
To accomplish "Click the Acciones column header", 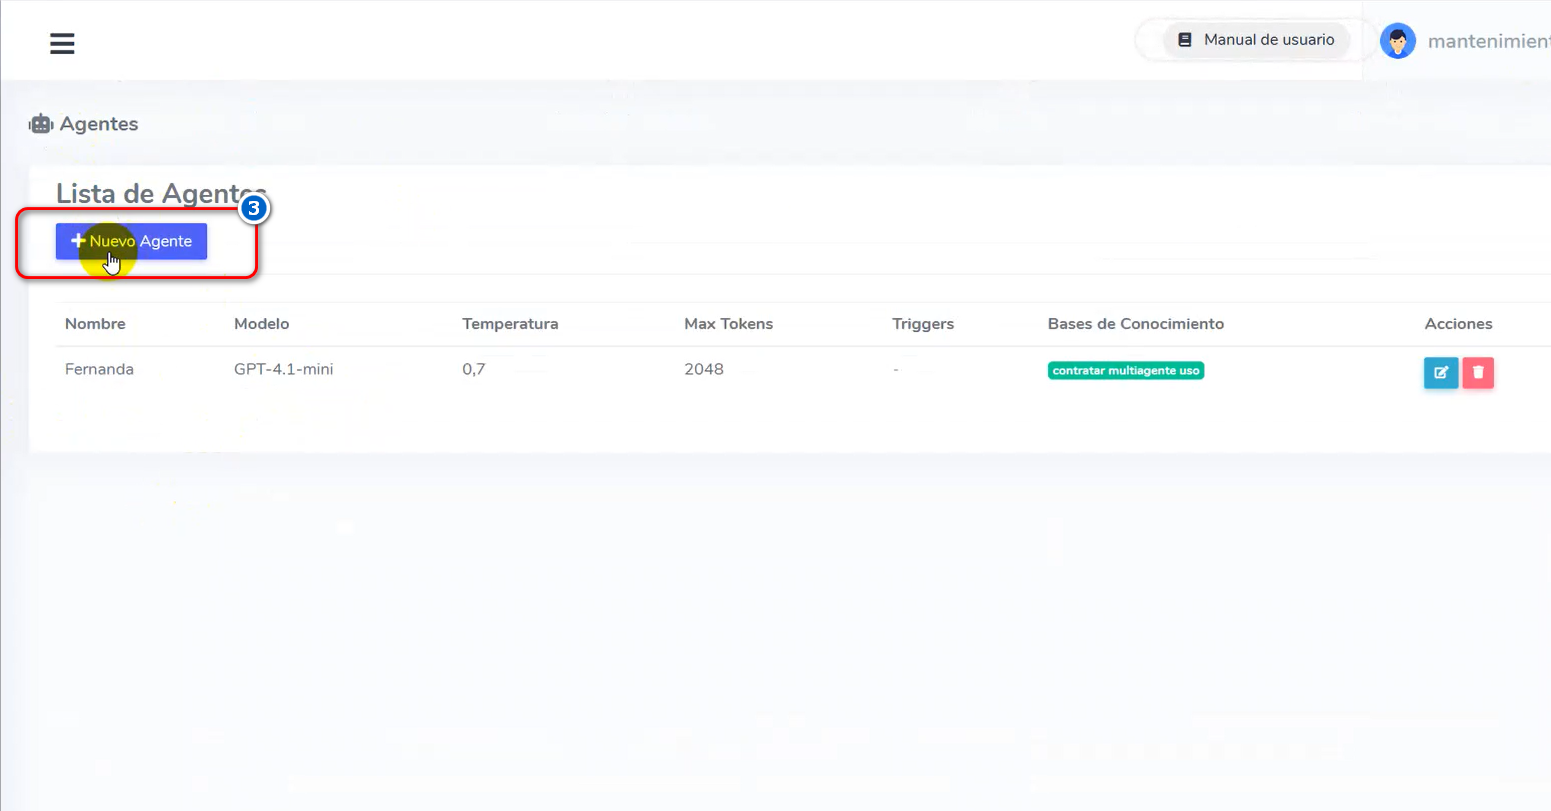I will pos(1458,324).
